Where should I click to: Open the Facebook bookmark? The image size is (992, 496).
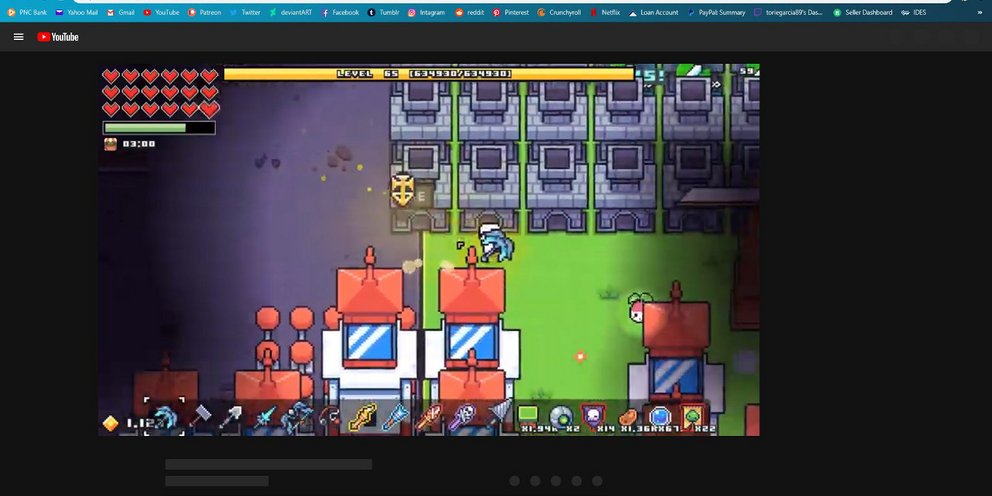click(340, 12)
